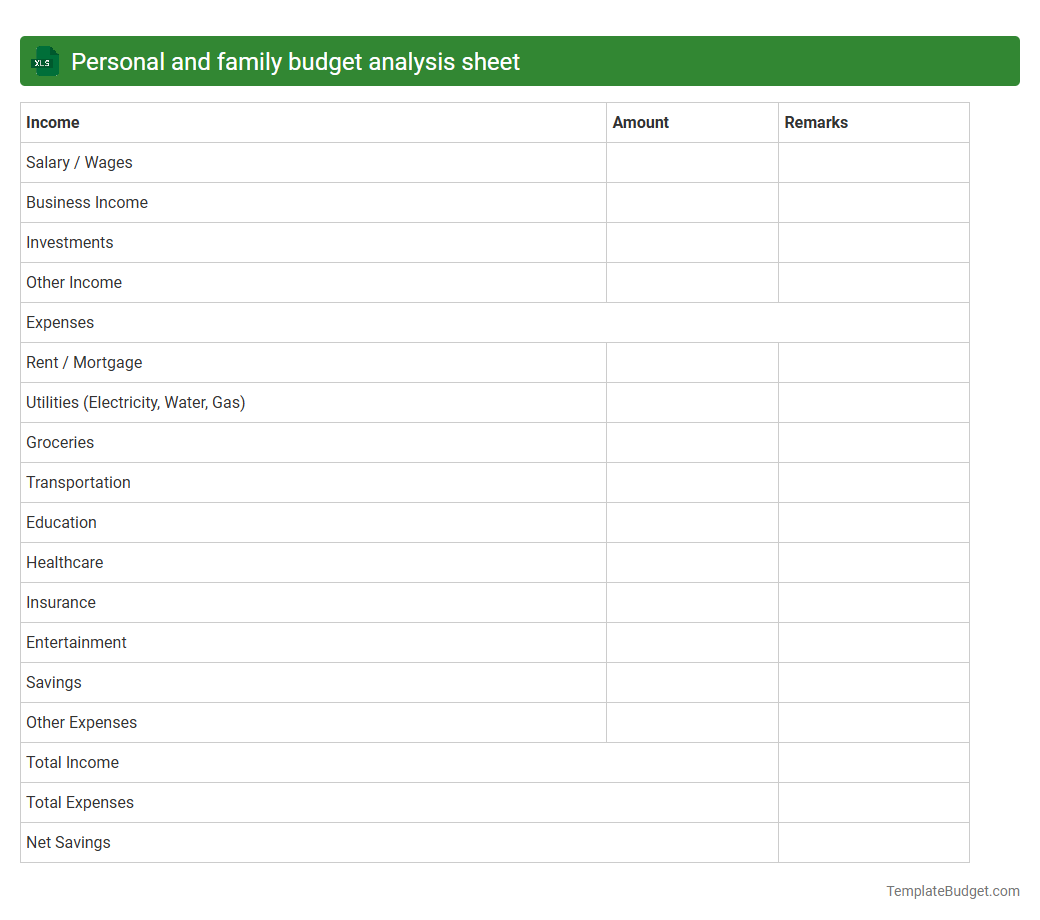Select the Transportation row label

click(78, 482)
